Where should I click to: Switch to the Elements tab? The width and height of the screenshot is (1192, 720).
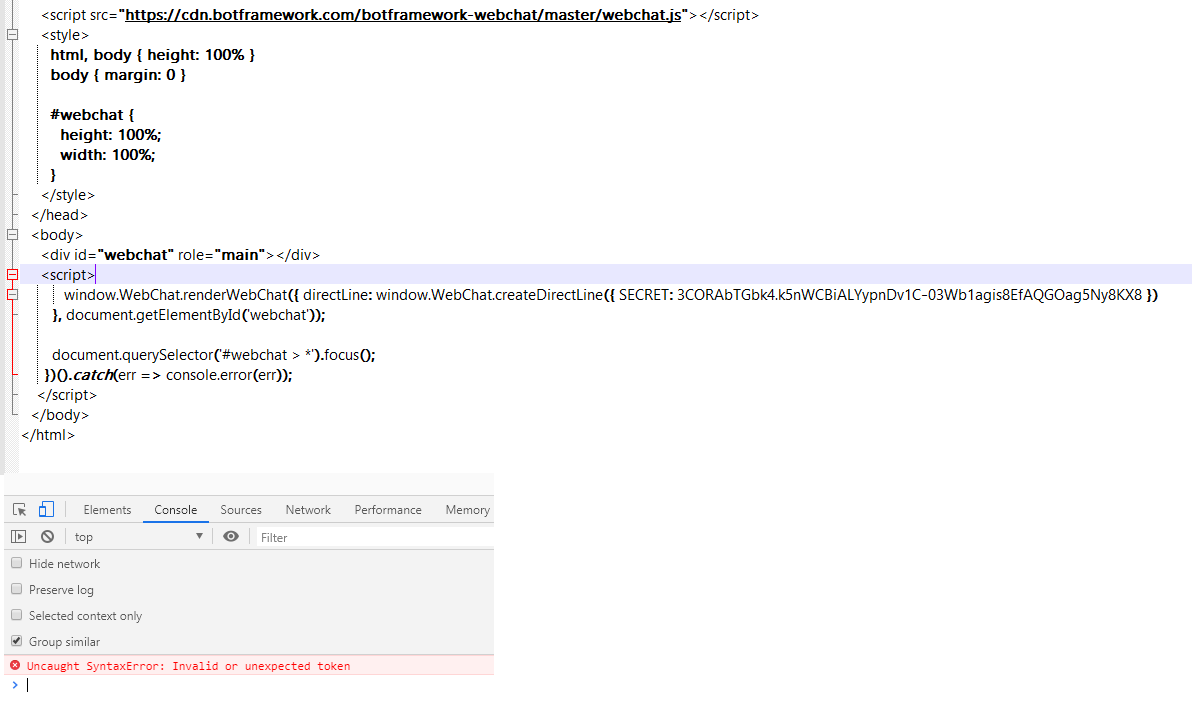point(107,509)
